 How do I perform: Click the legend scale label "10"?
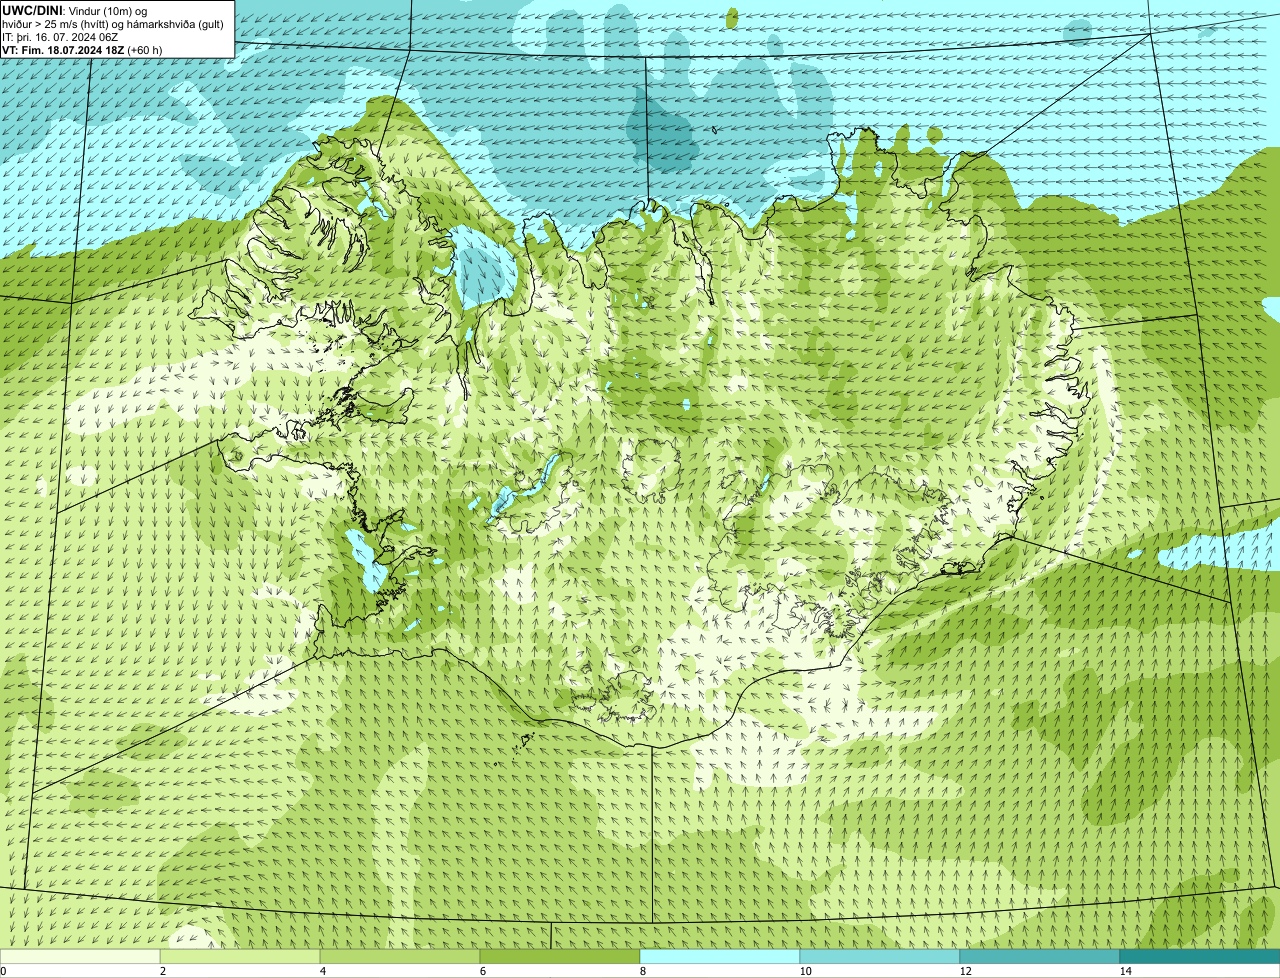(805, 971)
